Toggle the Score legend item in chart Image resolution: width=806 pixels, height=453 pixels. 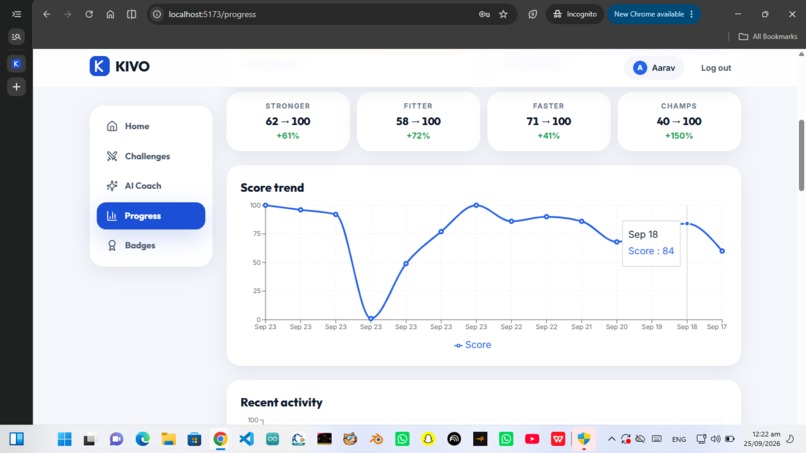pyautogui.click(x=472, y=345)
